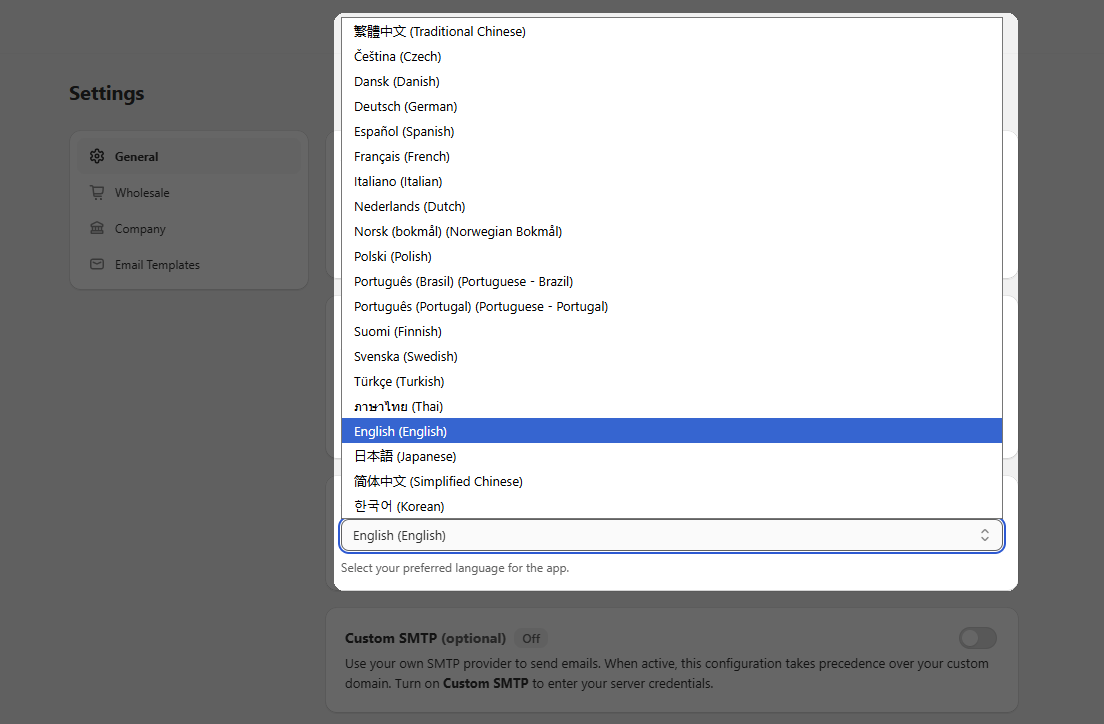The image size is (1104, 724).
Task: Click the Custom SMTP Off badge
Action: point(531,639)
